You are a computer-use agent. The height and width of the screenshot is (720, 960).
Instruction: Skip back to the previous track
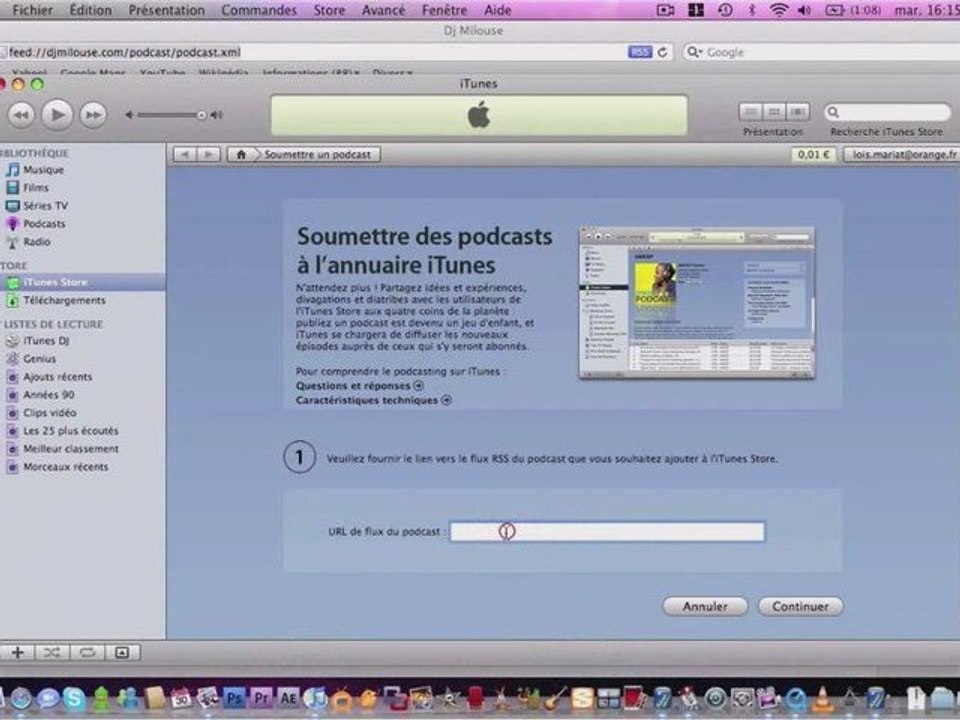tap(21, 115)
